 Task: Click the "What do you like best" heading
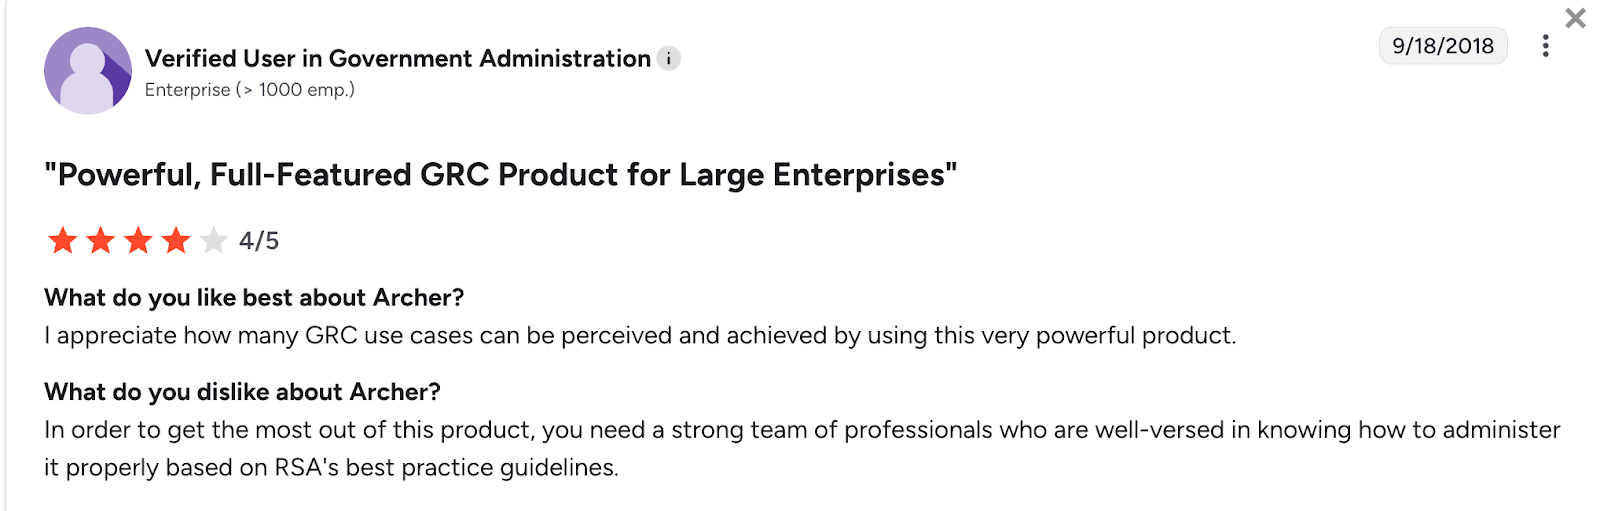point(254,298)
